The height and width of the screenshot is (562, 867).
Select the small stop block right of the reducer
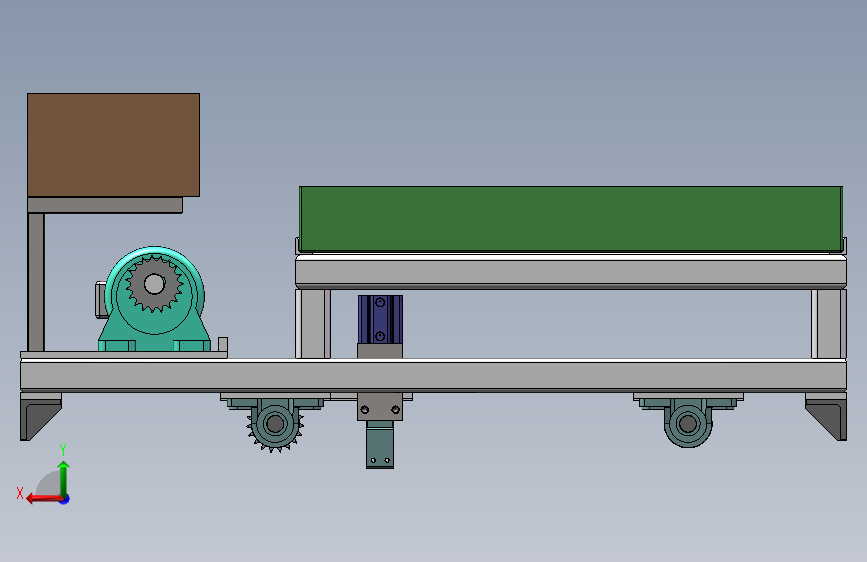(223, 344)
